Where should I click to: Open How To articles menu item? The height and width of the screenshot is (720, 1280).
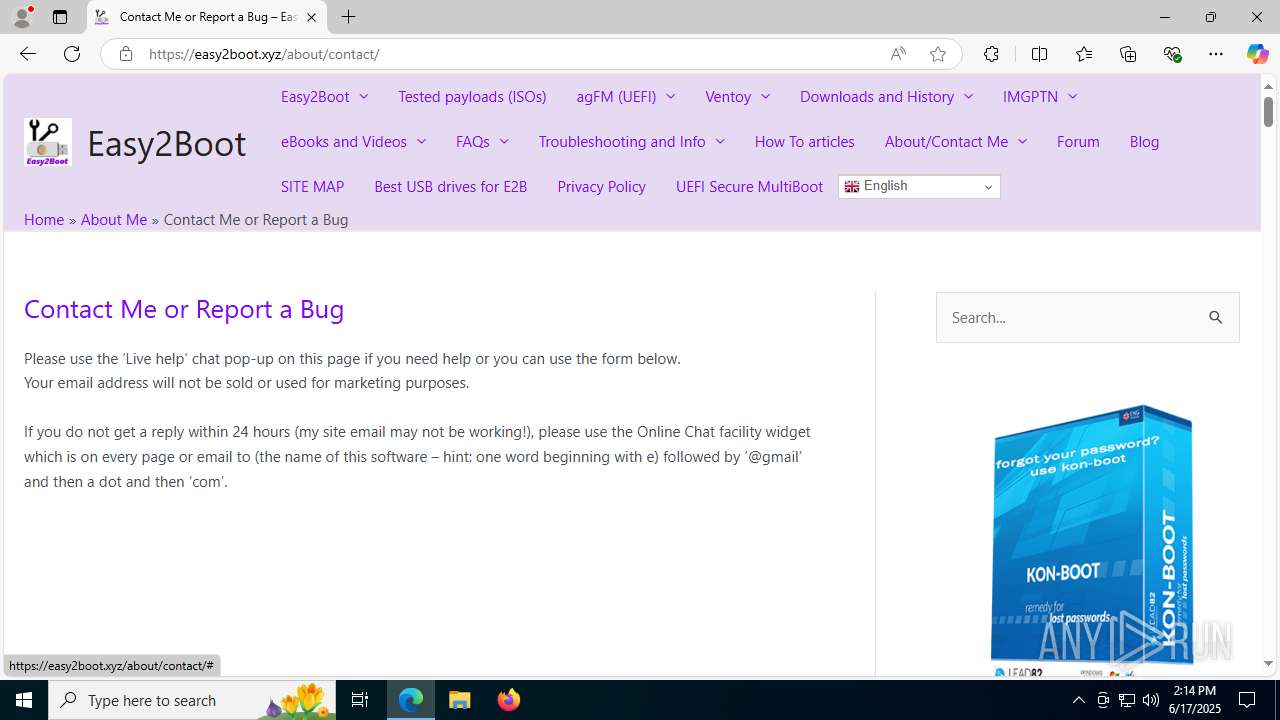[804, 141]
